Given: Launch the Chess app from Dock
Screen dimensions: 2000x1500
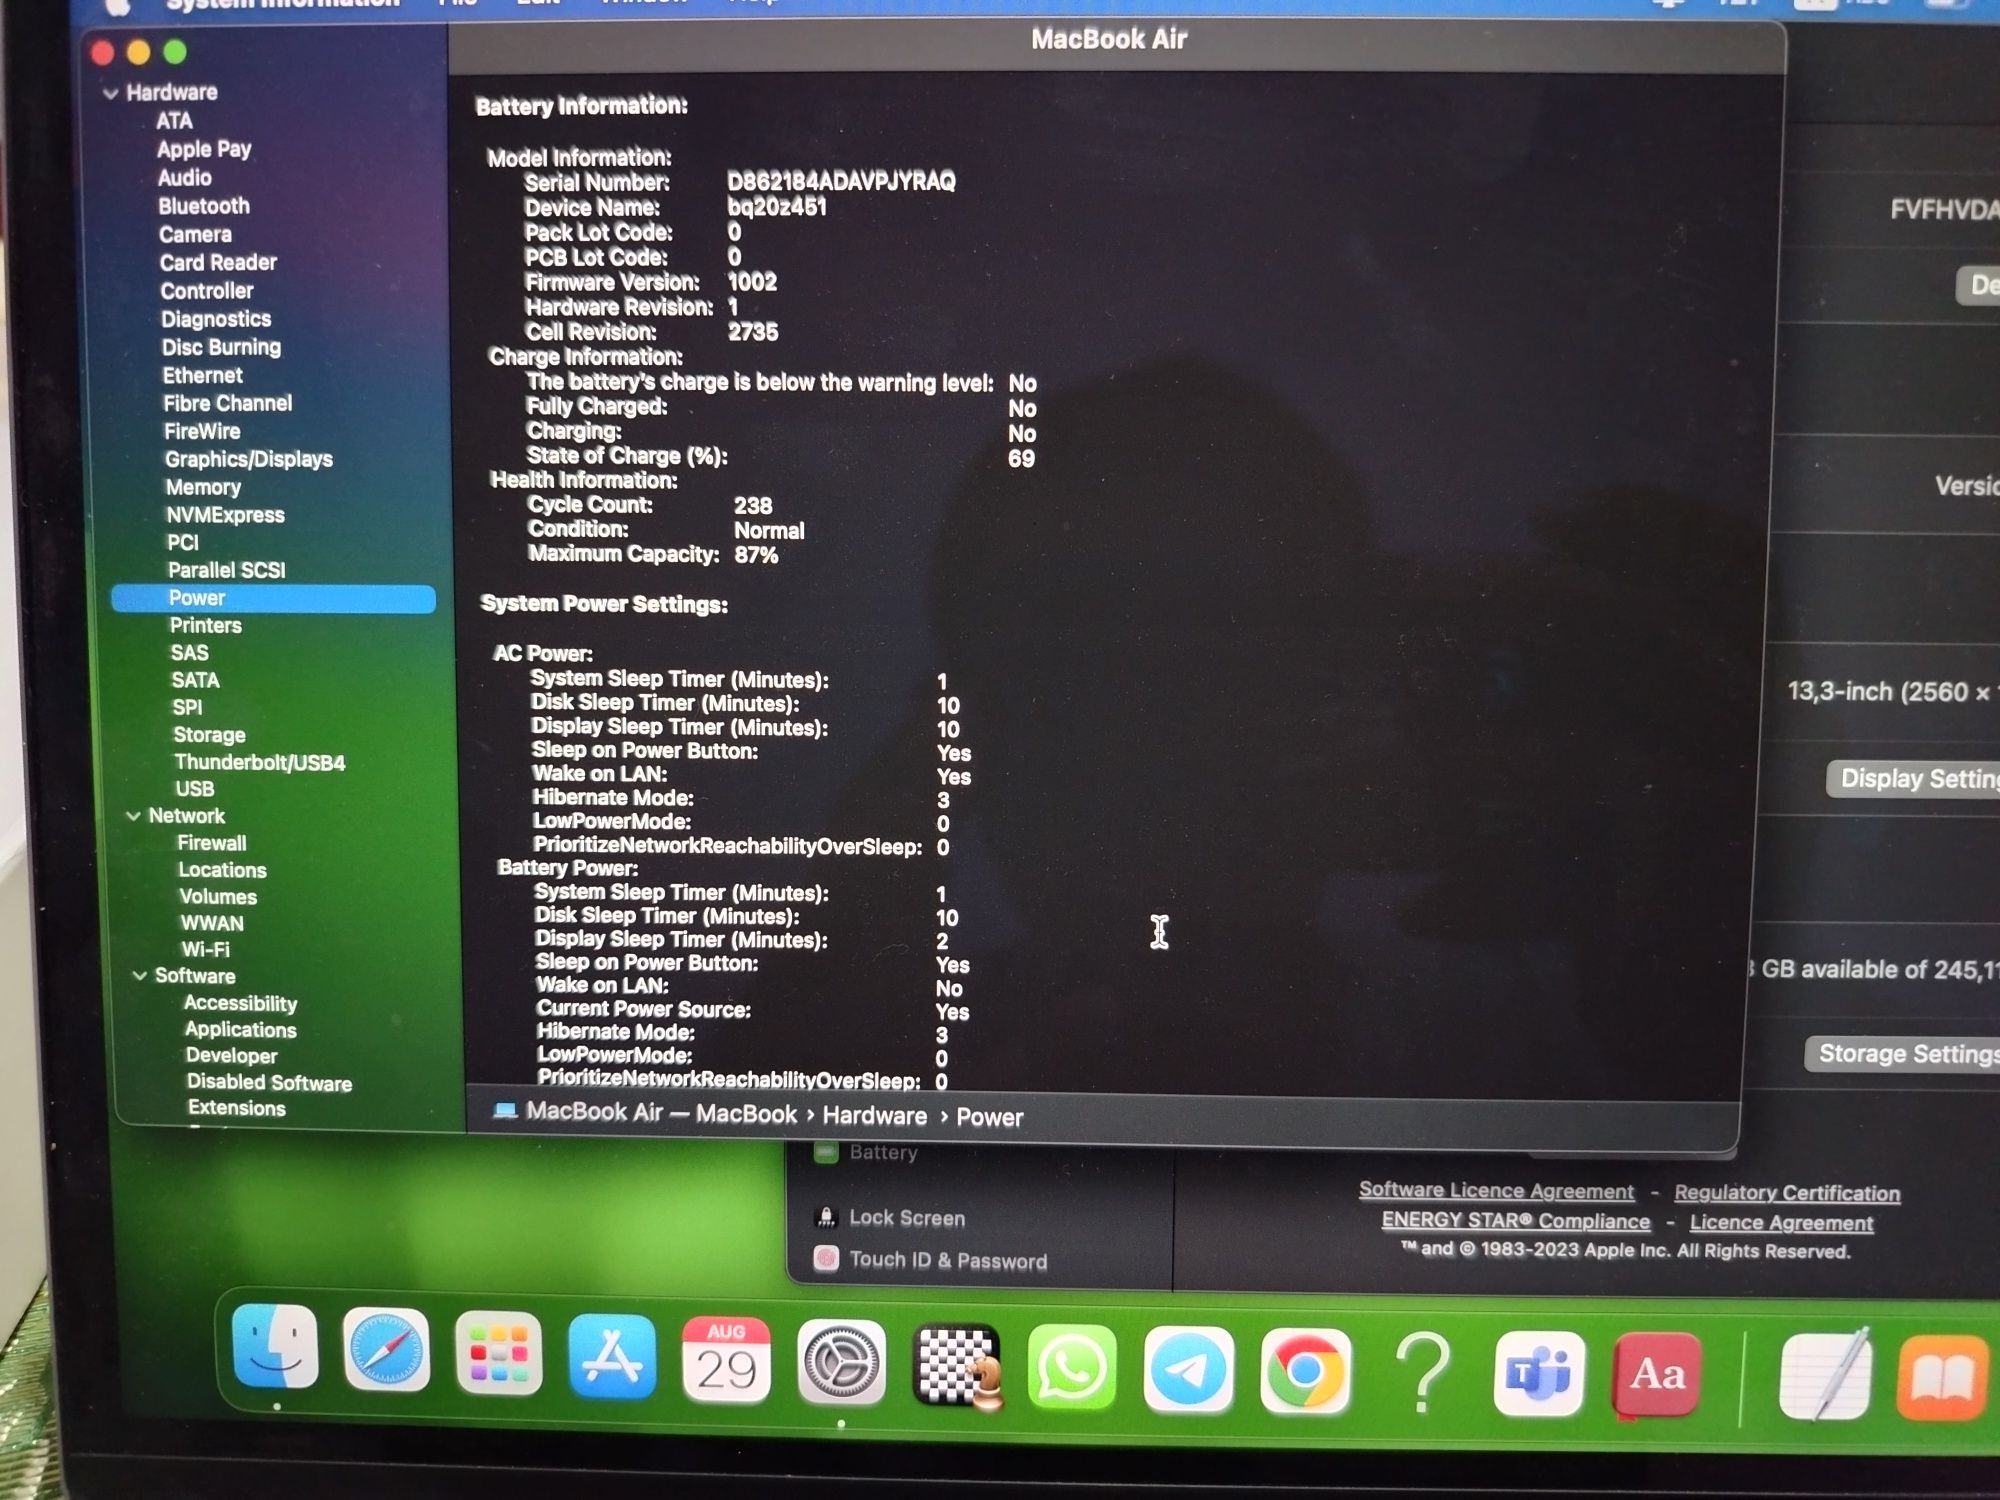Looking at the screenshot, I should [957, 1365].
